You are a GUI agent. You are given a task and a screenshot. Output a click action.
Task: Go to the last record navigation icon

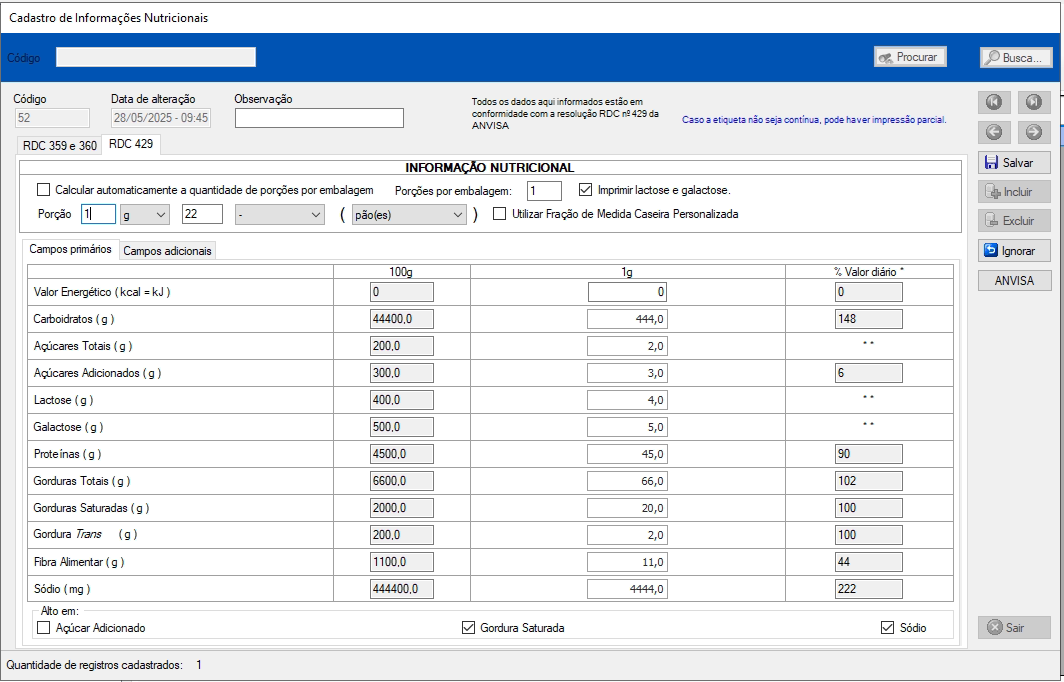point(1033,102)
